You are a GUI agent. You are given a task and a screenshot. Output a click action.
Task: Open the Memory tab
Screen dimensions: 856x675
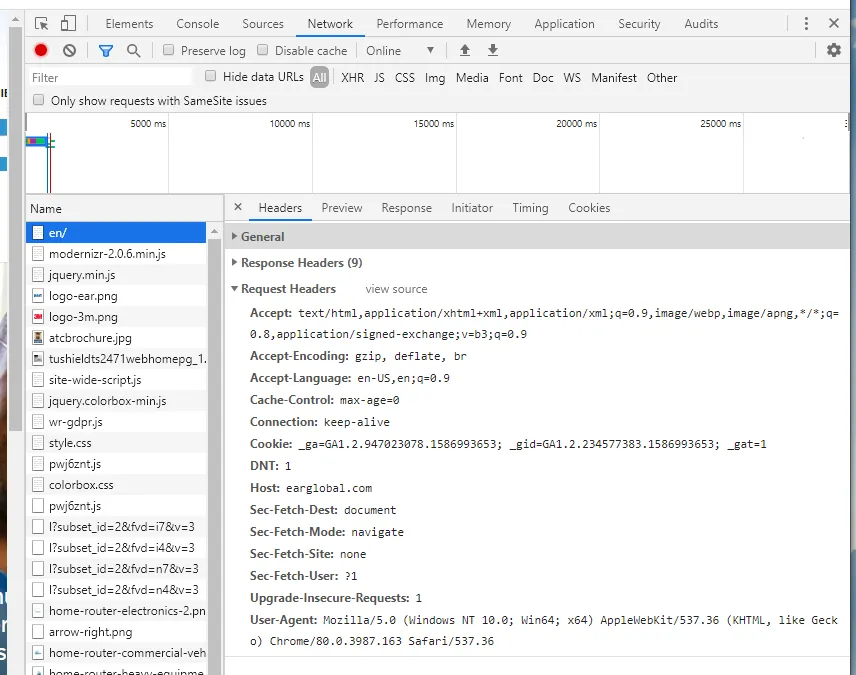pos(489,24)
